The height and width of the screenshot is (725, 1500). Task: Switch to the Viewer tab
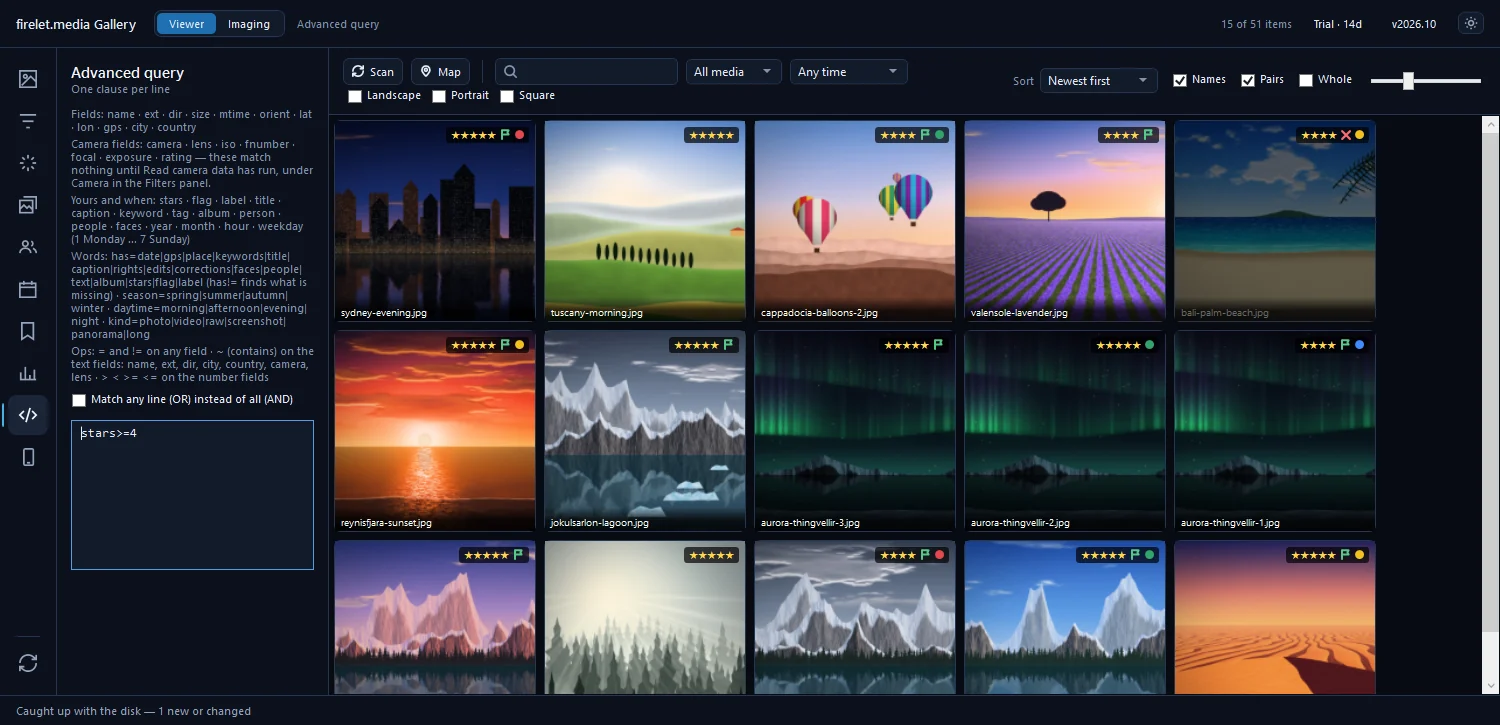[x=186, y=24]
